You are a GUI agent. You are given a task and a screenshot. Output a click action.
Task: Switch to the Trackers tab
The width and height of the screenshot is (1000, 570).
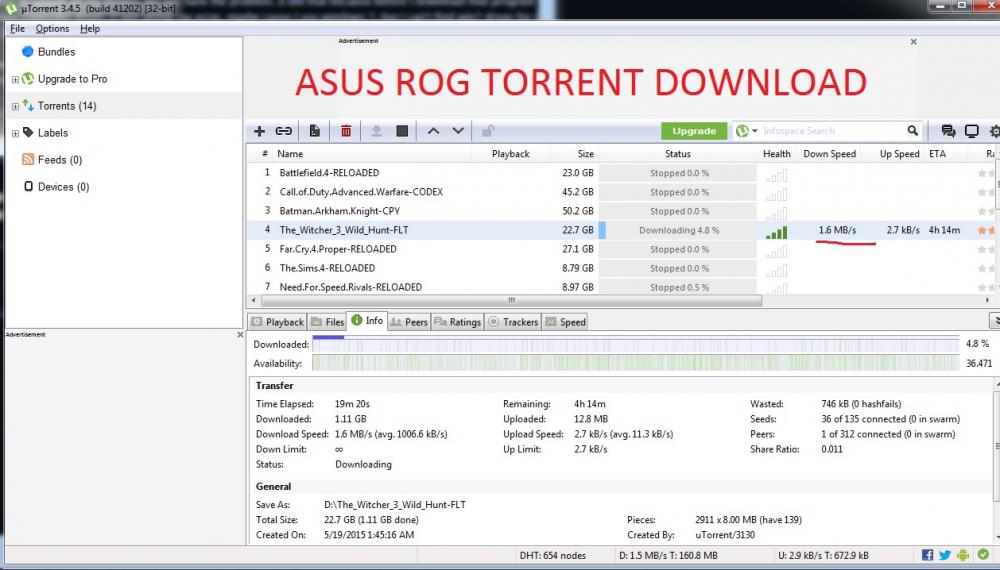513,322
